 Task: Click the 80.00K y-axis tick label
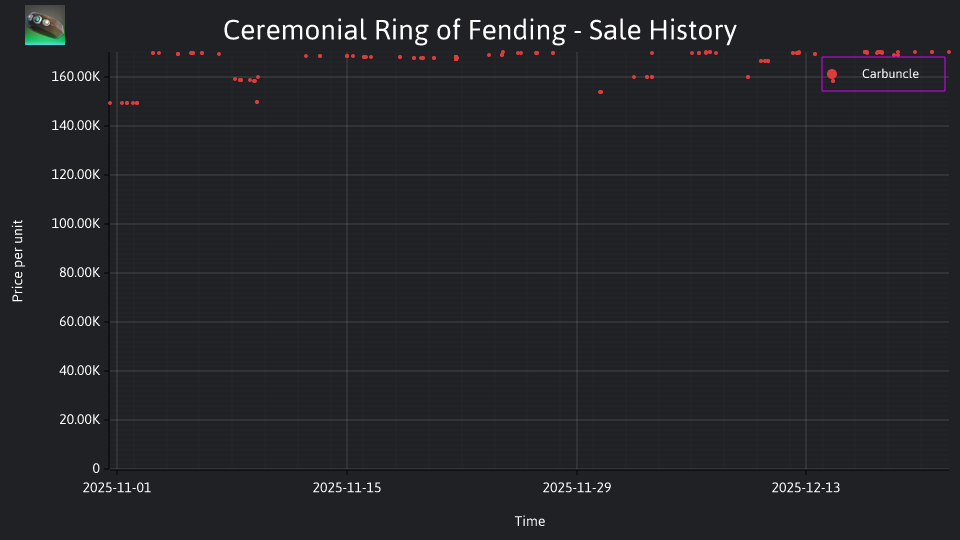pos(79,272)
